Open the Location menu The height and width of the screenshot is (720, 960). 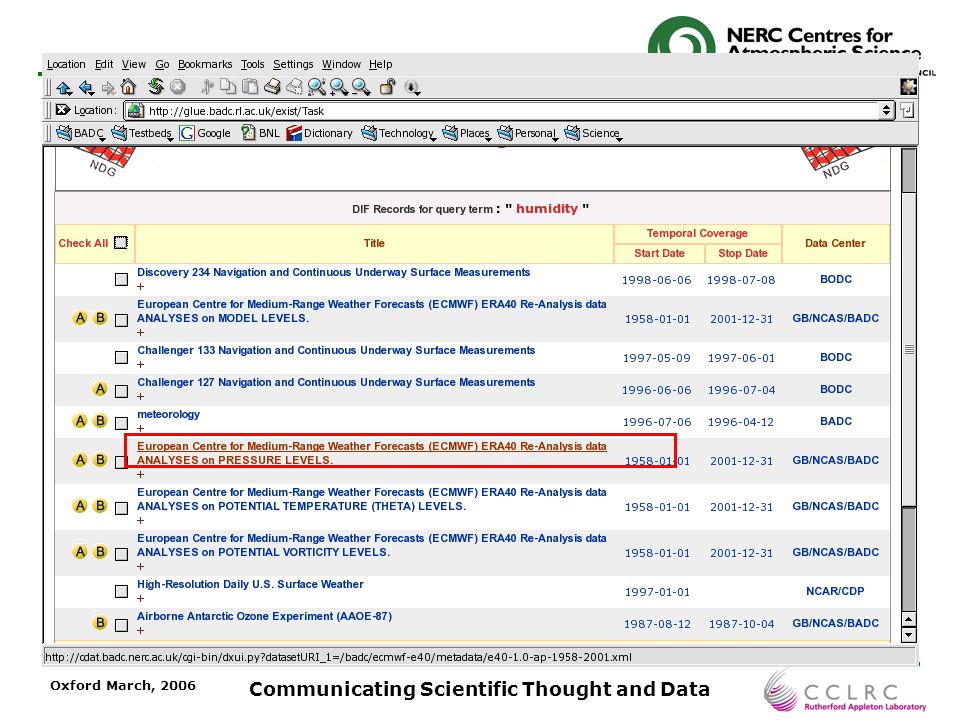click(66, 64)
